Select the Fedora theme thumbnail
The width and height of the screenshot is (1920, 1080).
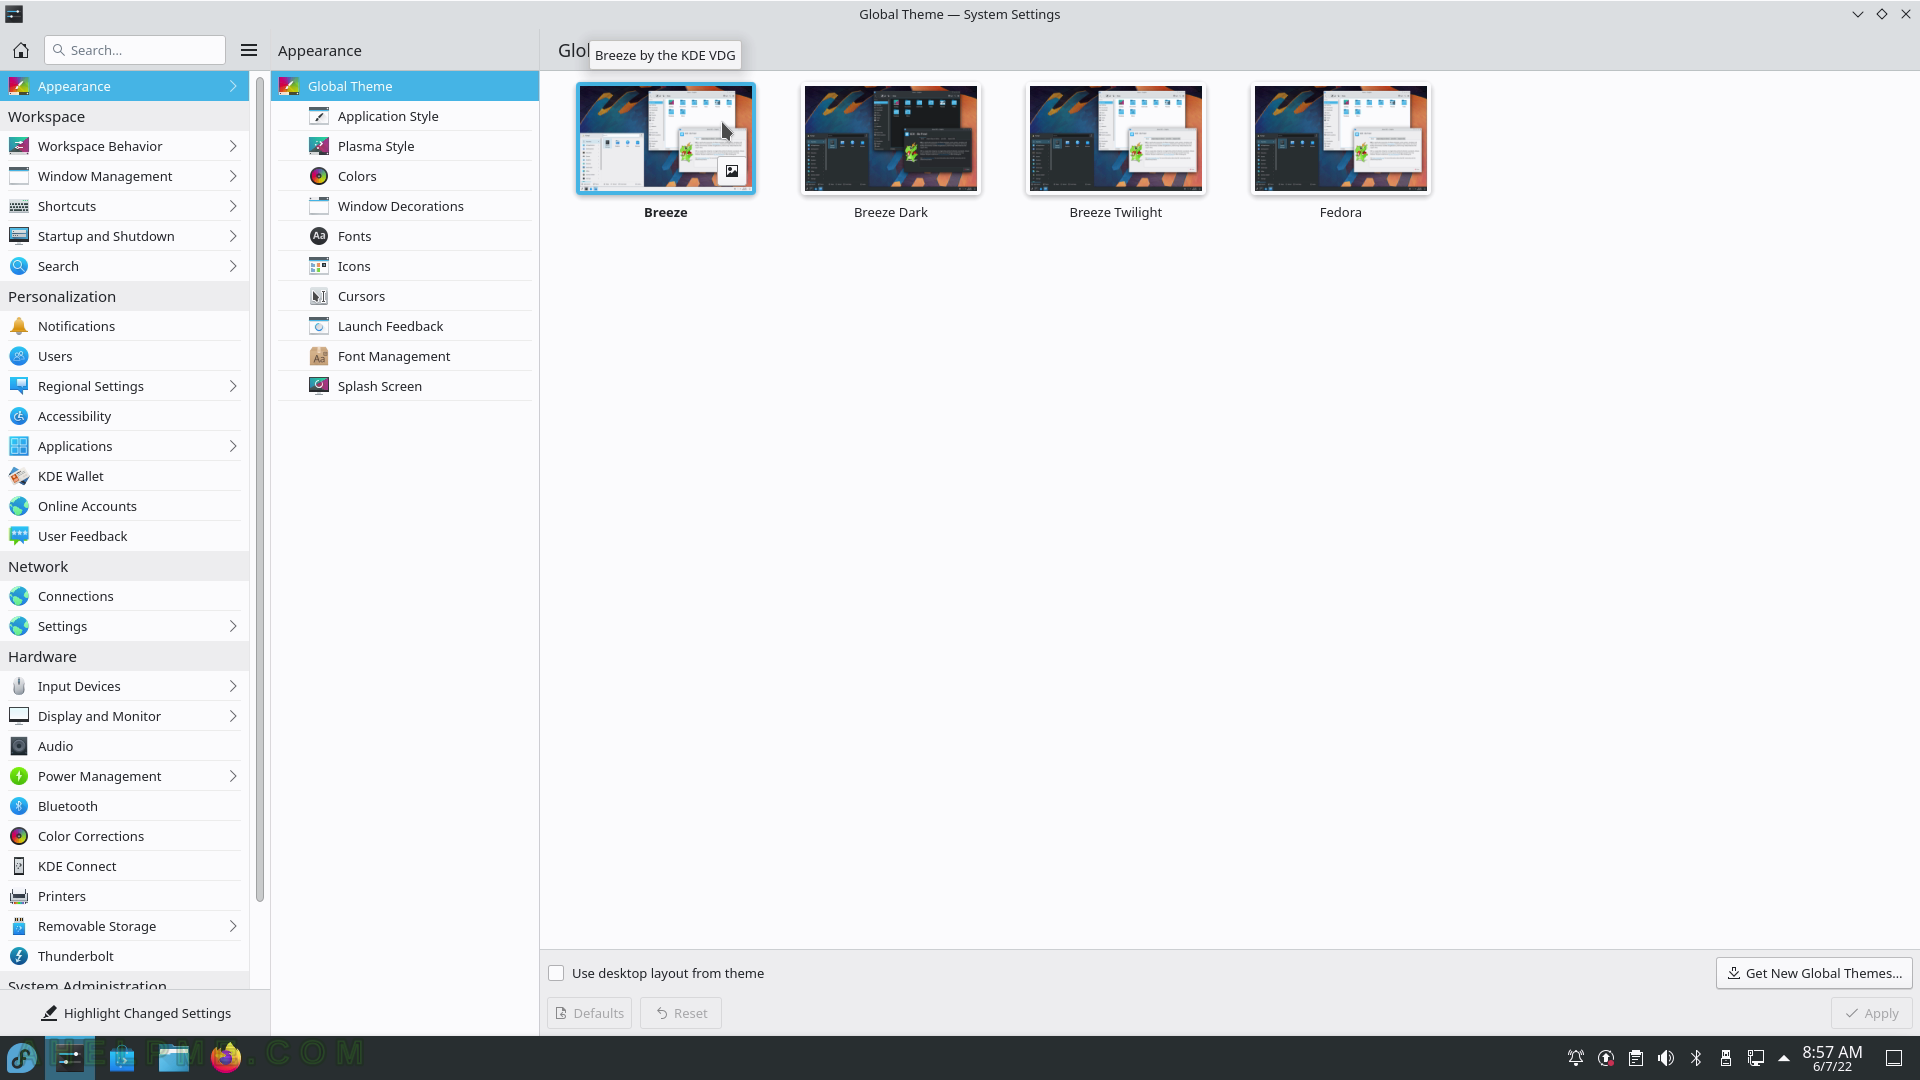click(1341, 138)
